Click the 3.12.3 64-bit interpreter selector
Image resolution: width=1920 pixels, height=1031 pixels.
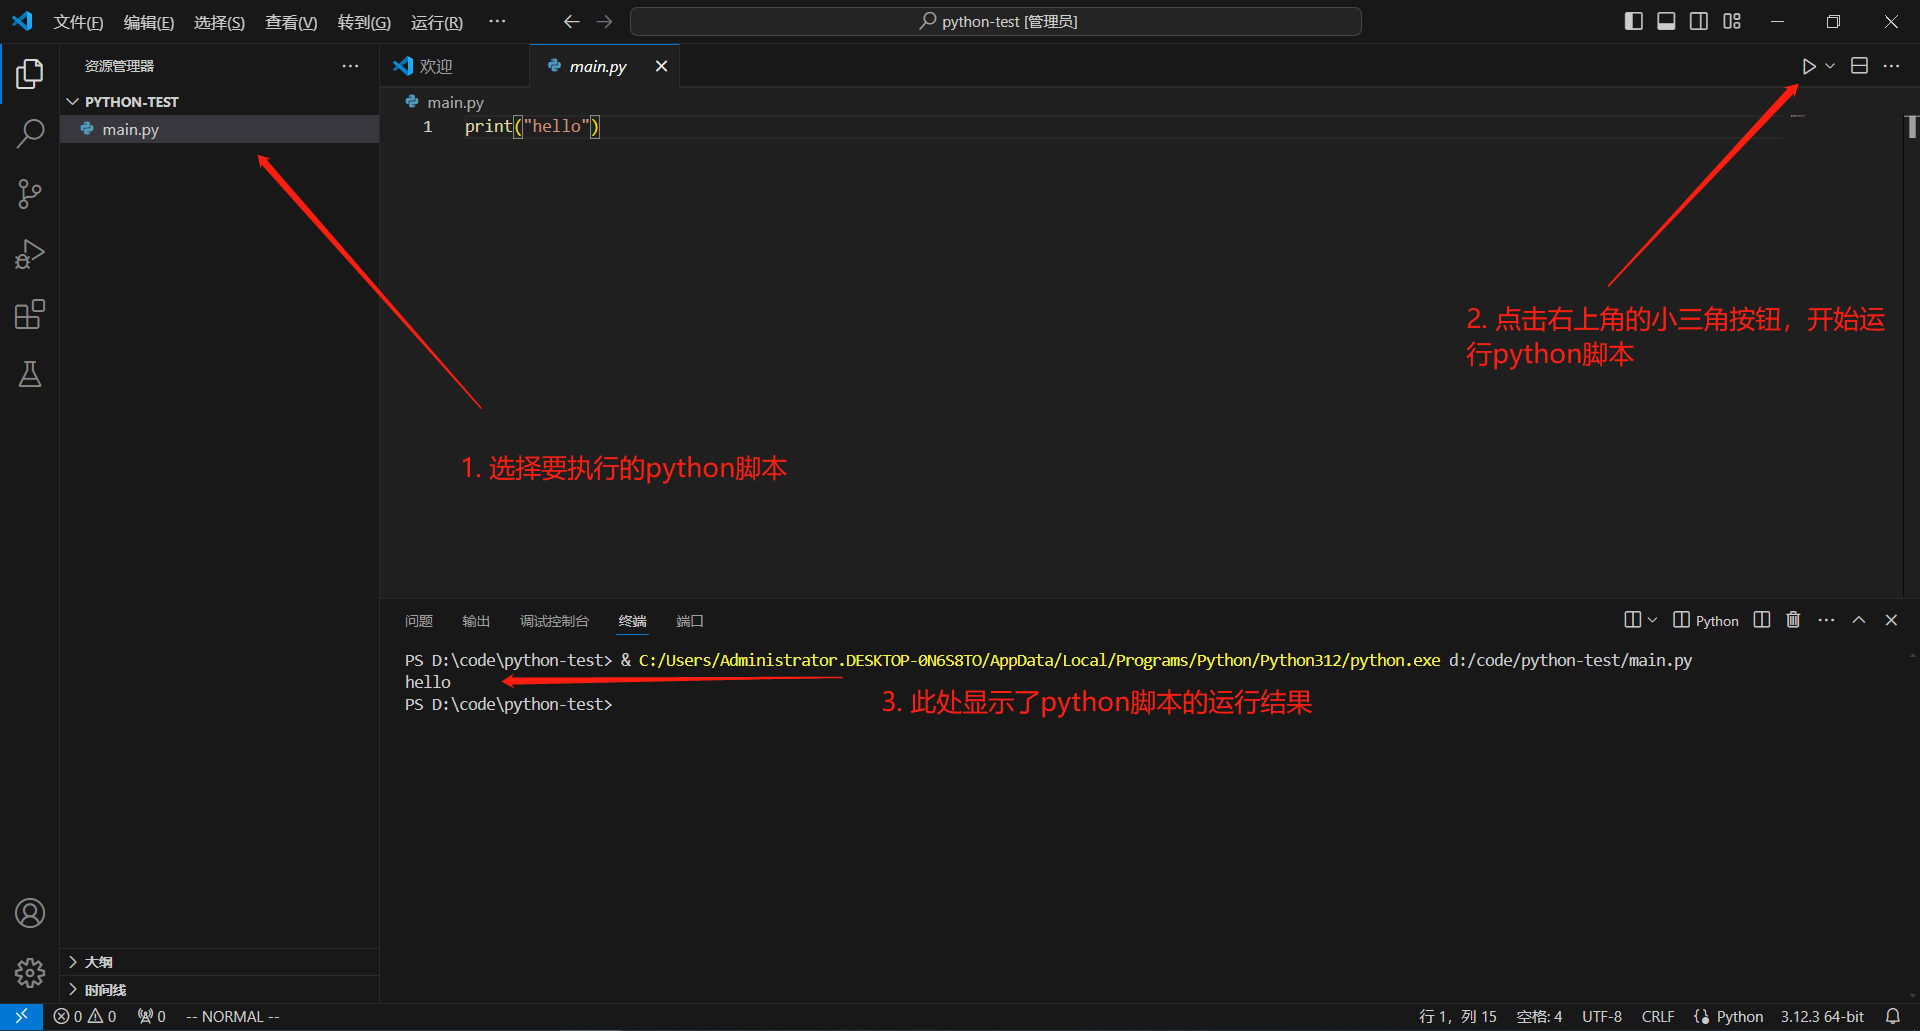tap(1821, 1016)
